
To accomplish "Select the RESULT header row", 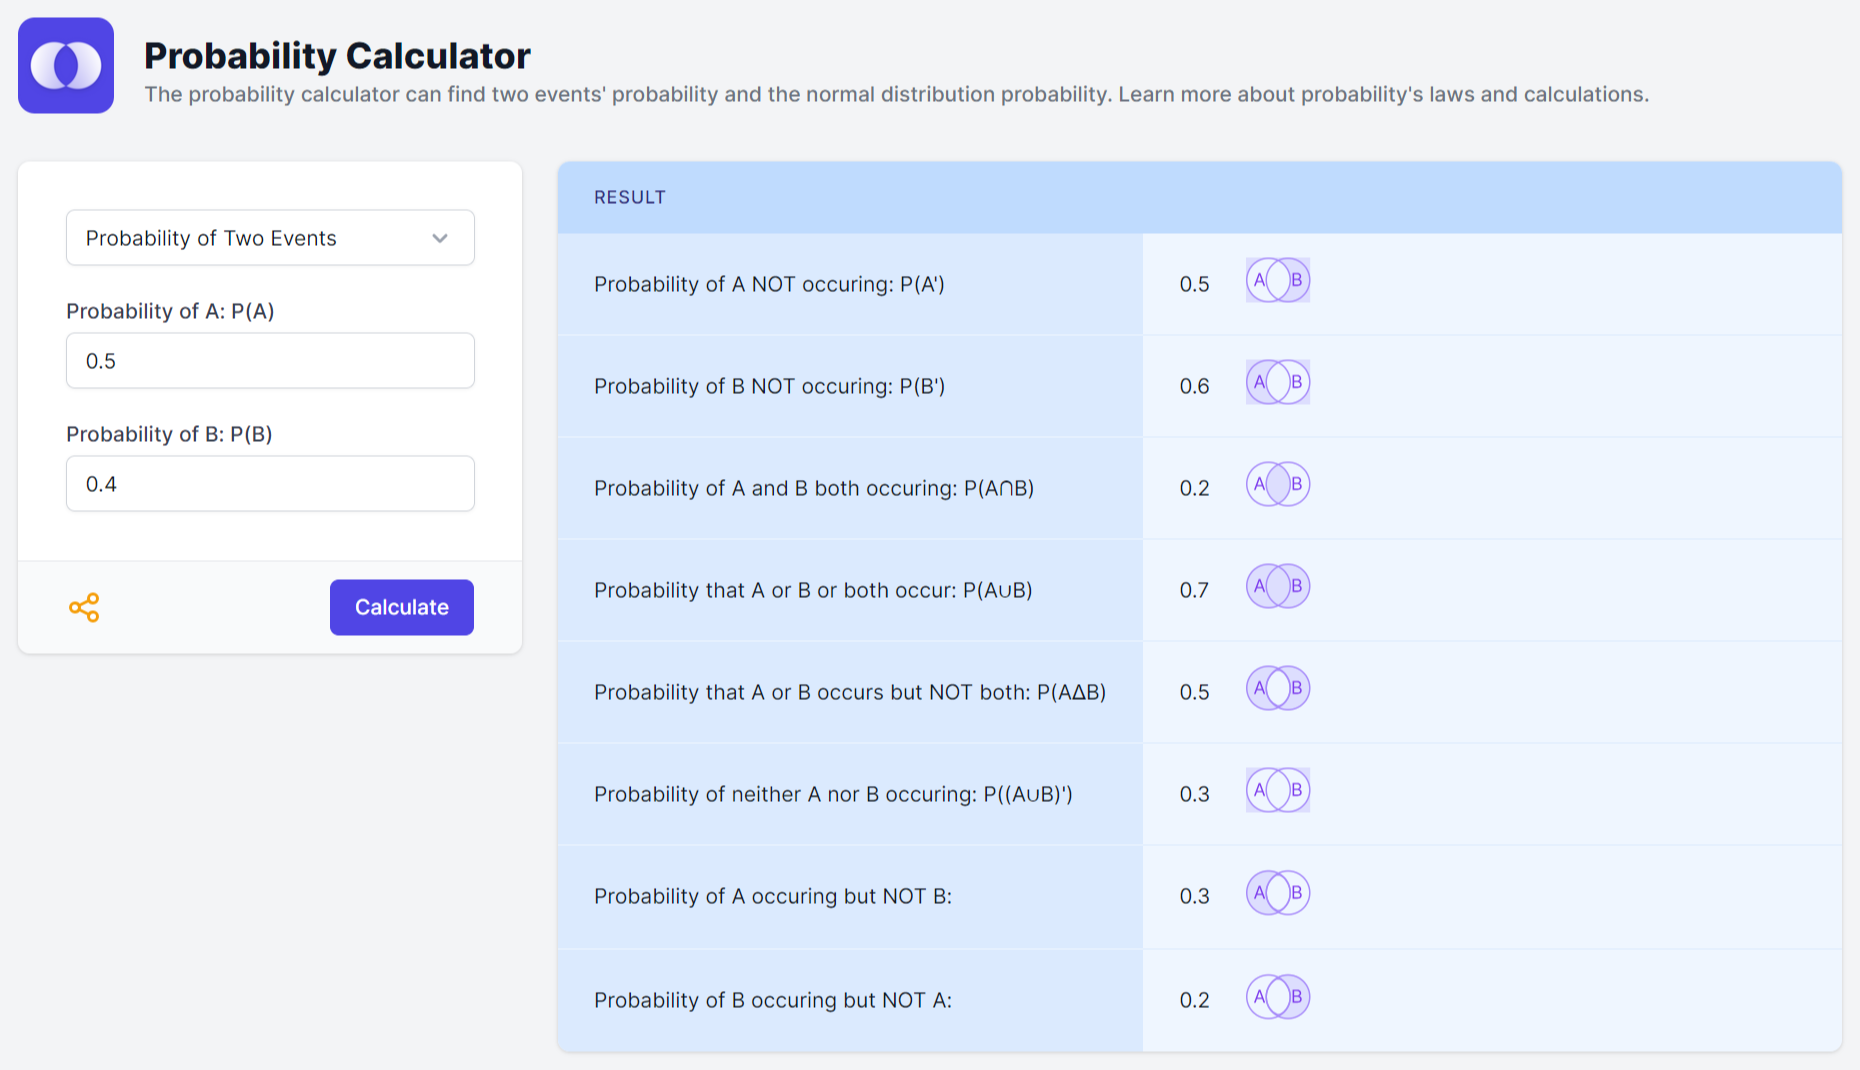I will [1199, 197].
